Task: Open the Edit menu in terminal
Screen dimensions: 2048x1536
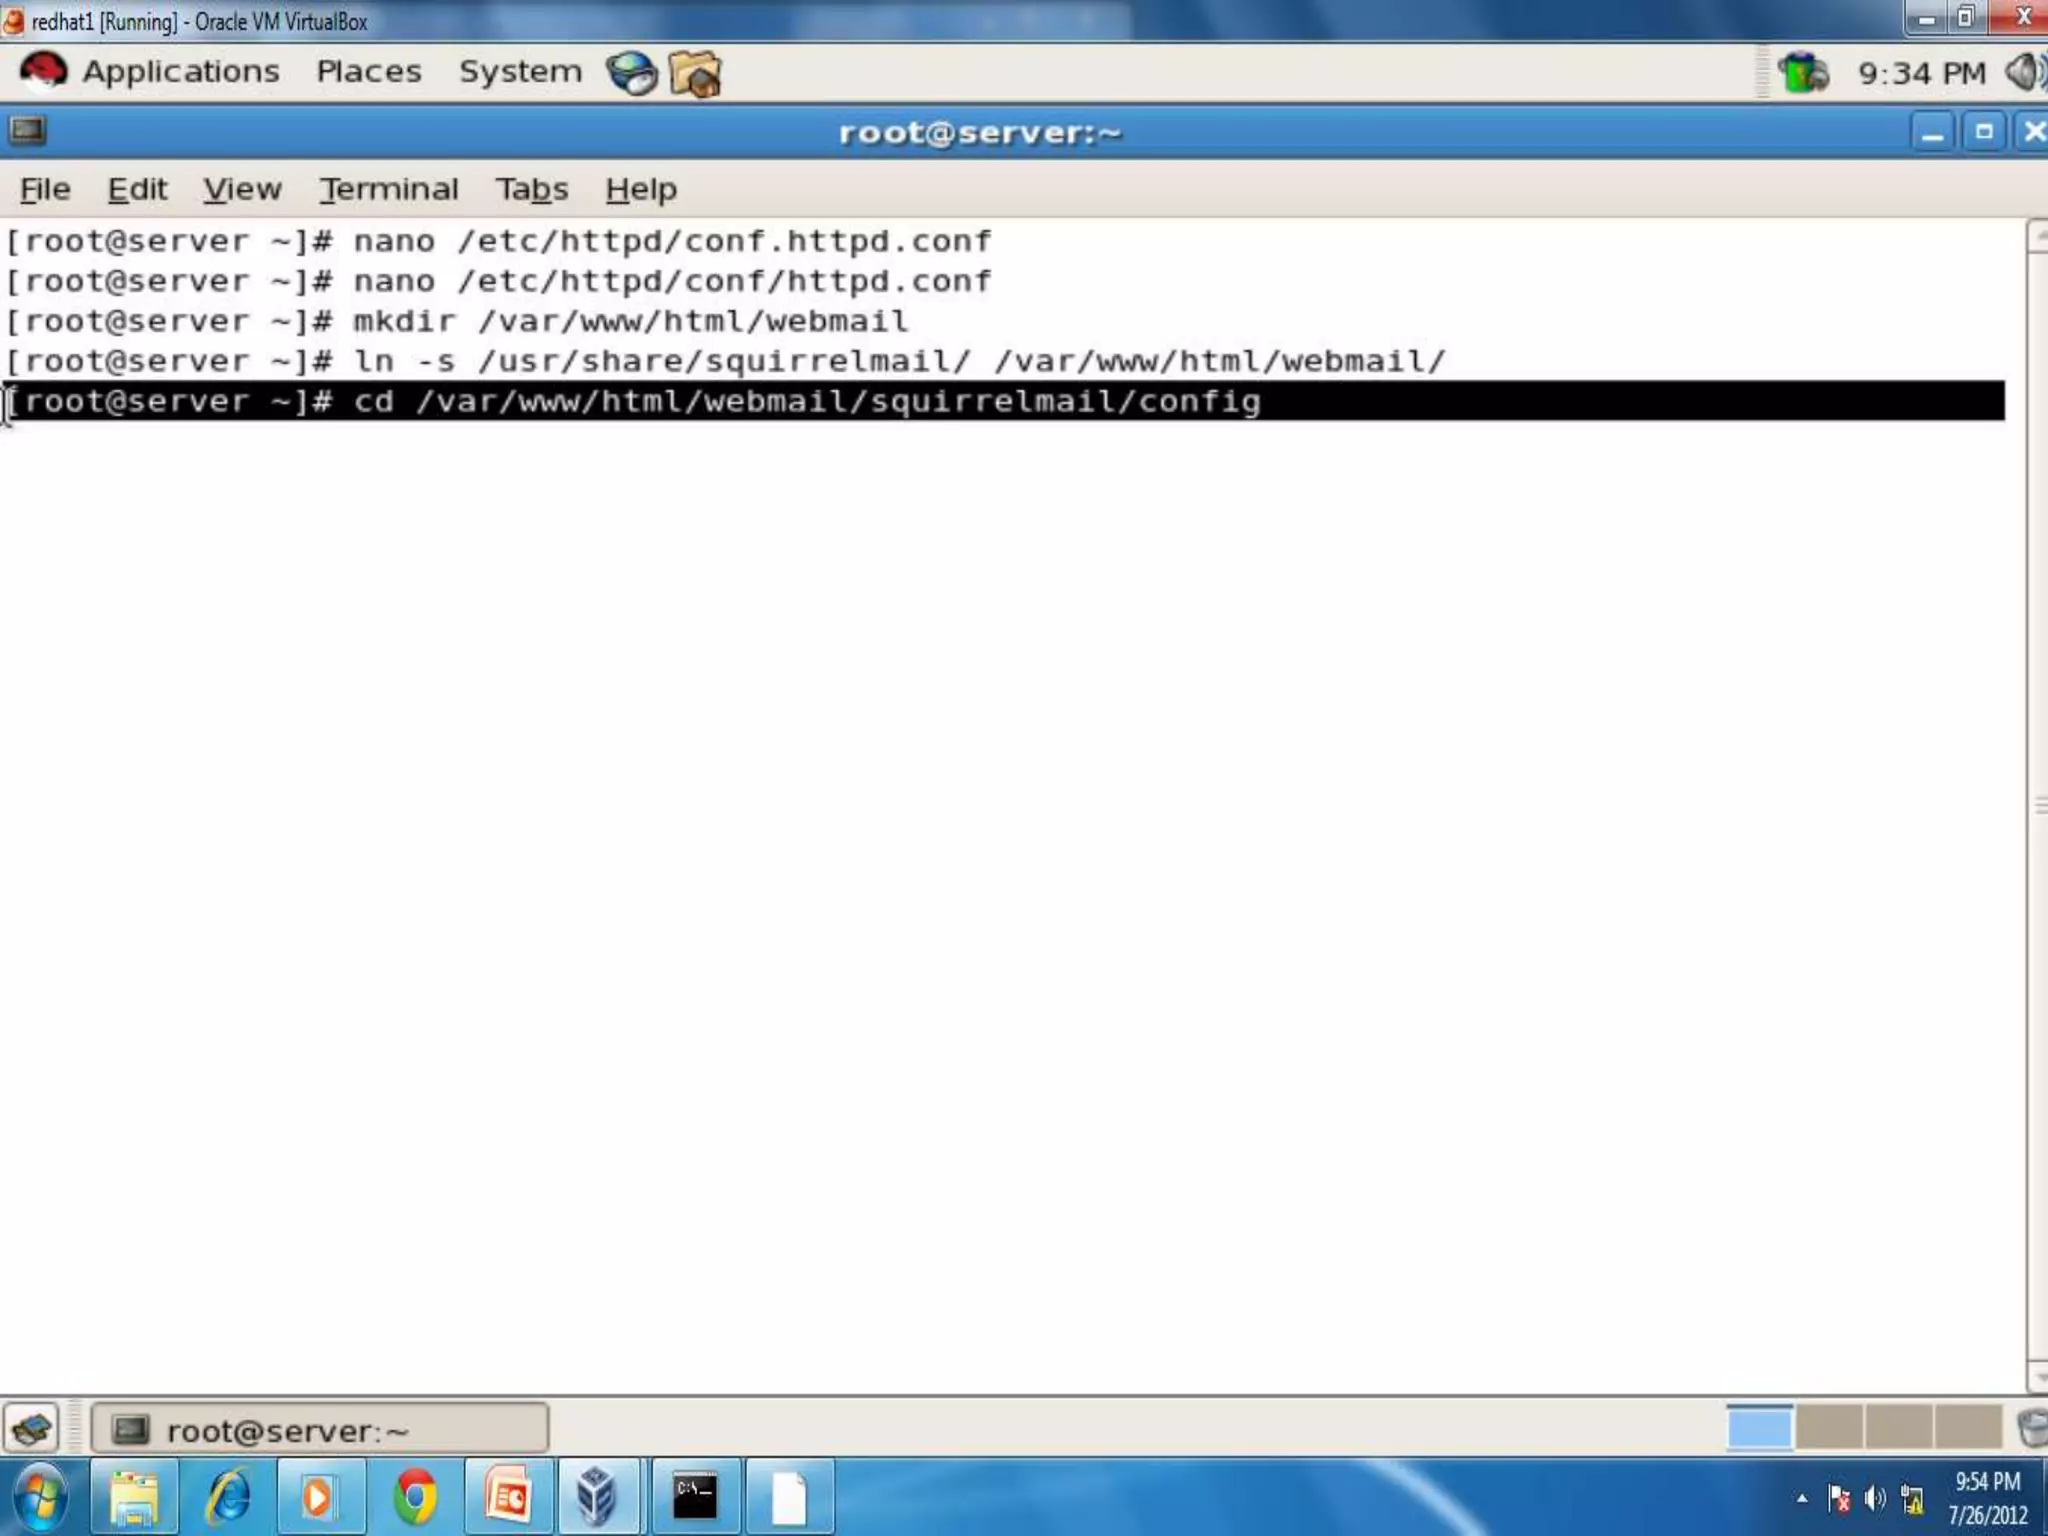Action: (x=137, y=189)
